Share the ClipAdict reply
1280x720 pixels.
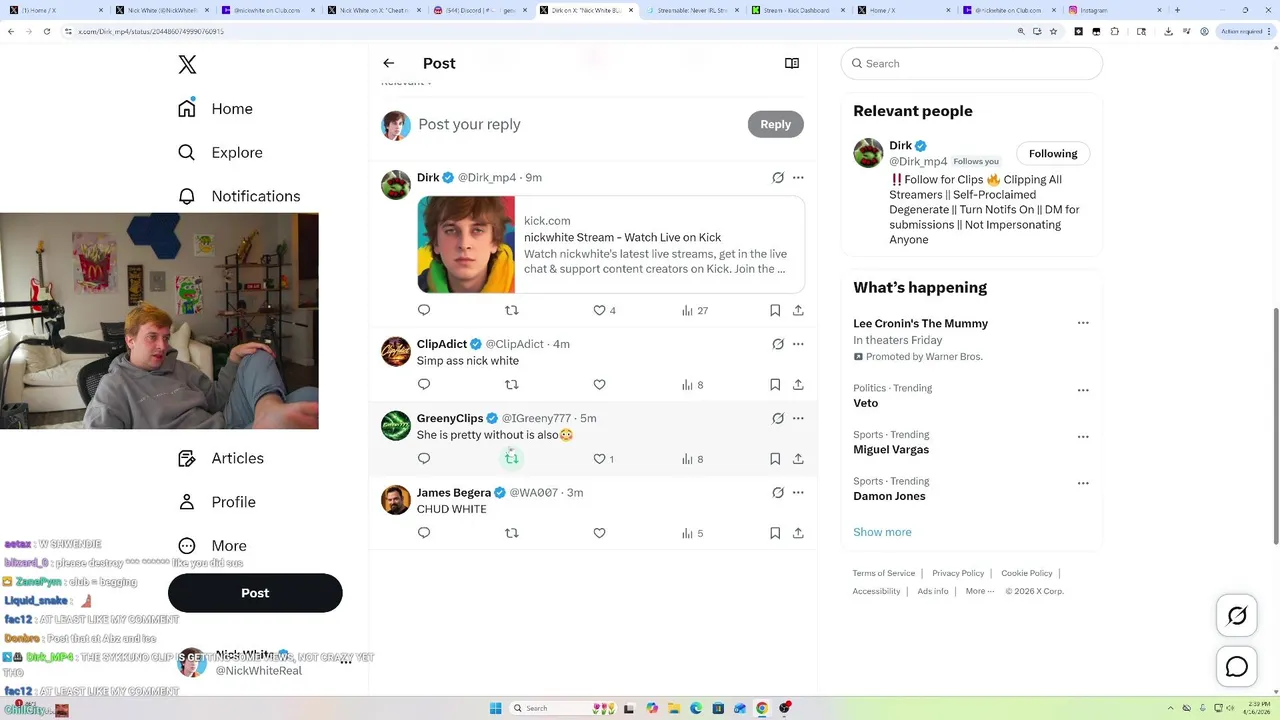click(x=798, y=384)
